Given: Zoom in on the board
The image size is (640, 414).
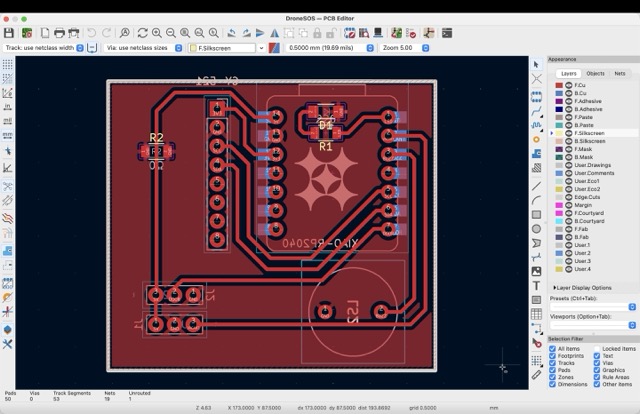Looking at the screenshot, I should [156, 33].
